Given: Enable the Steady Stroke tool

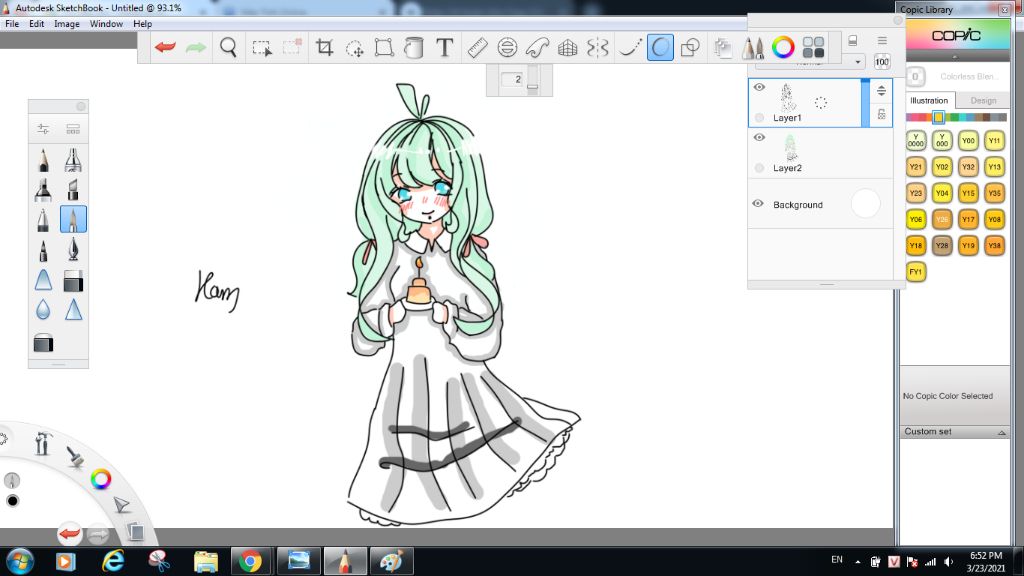Looking at the screenshot, I should click(630, 48).
